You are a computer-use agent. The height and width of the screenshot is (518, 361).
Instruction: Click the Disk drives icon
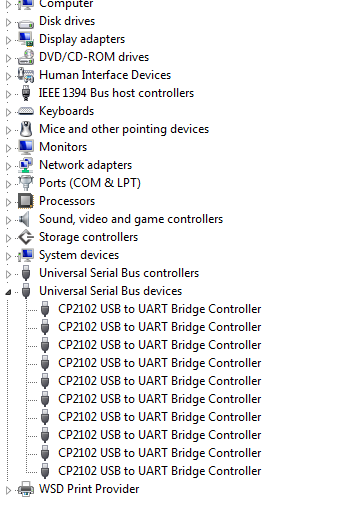click(x=26, y=24)
